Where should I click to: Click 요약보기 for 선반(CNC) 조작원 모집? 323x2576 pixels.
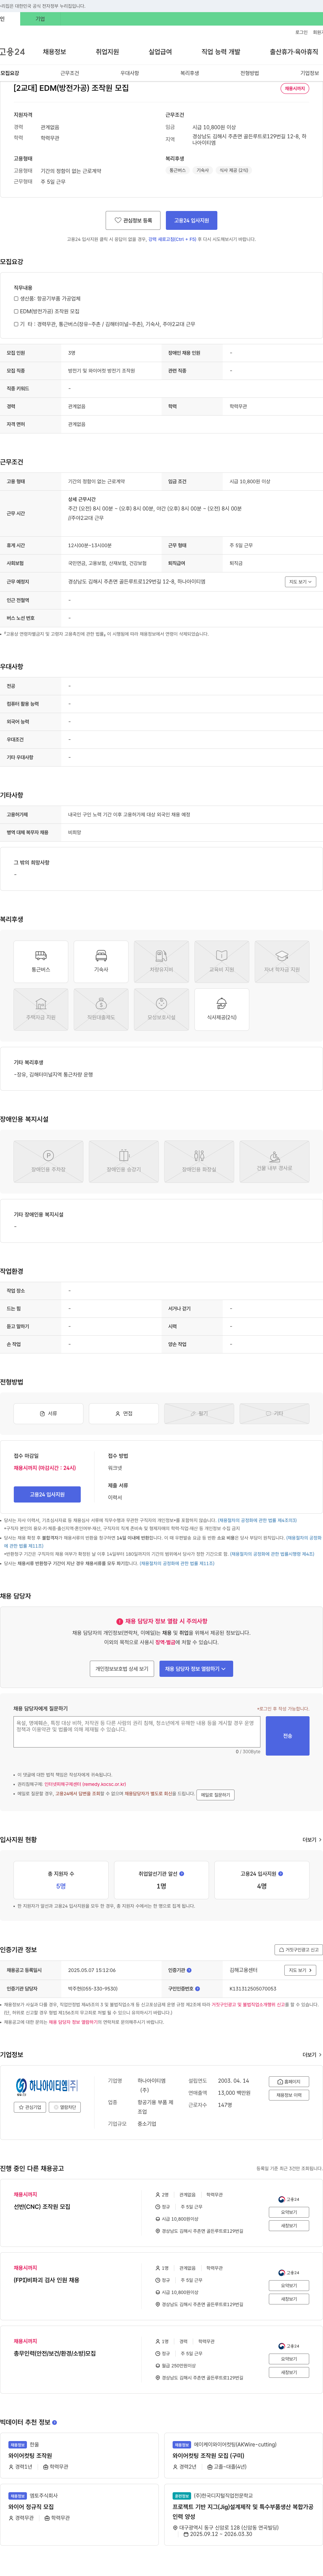pyautogui.click(x=289, y=2212)
